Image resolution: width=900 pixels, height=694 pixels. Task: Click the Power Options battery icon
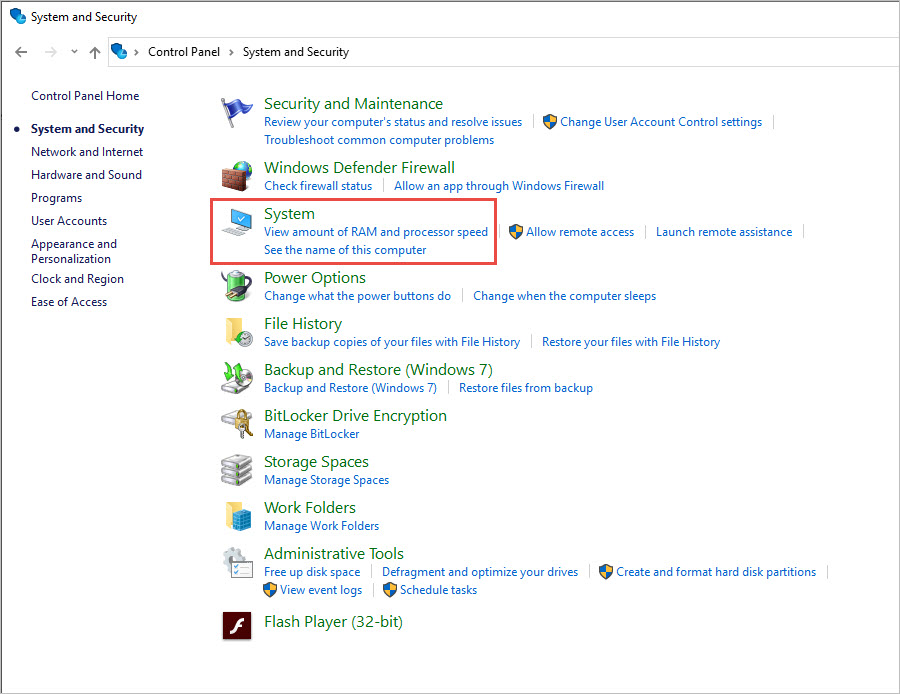click(236, 286)
